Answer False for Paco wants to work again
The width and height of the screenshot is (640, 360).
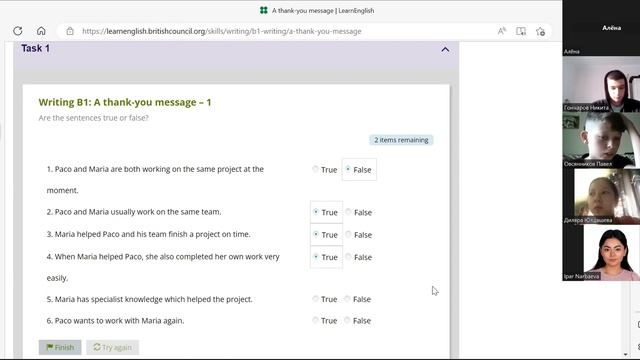(347, 320)
